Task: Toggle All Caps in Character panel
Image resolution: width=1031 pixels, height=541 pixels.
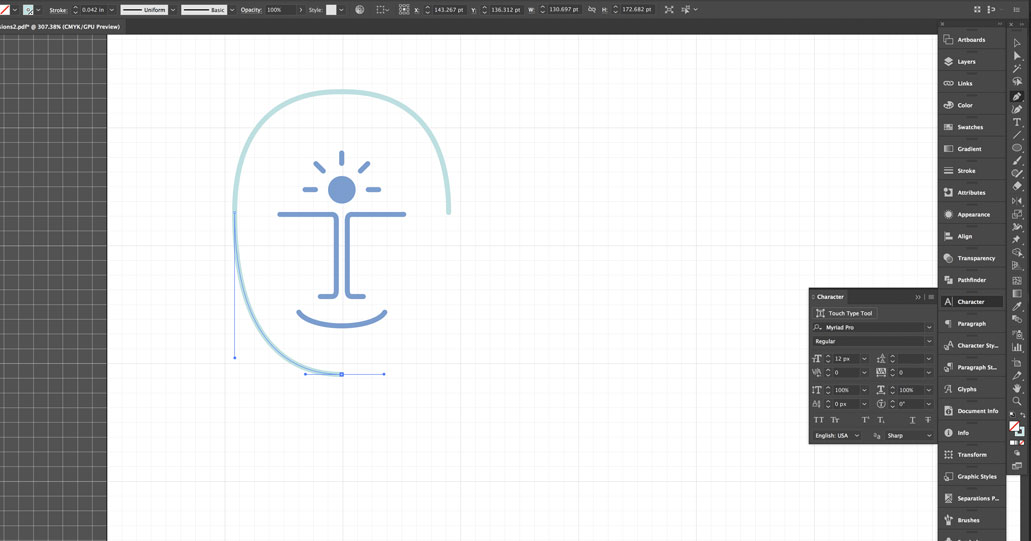Action: pyautogui.click(x=819, y=420)
